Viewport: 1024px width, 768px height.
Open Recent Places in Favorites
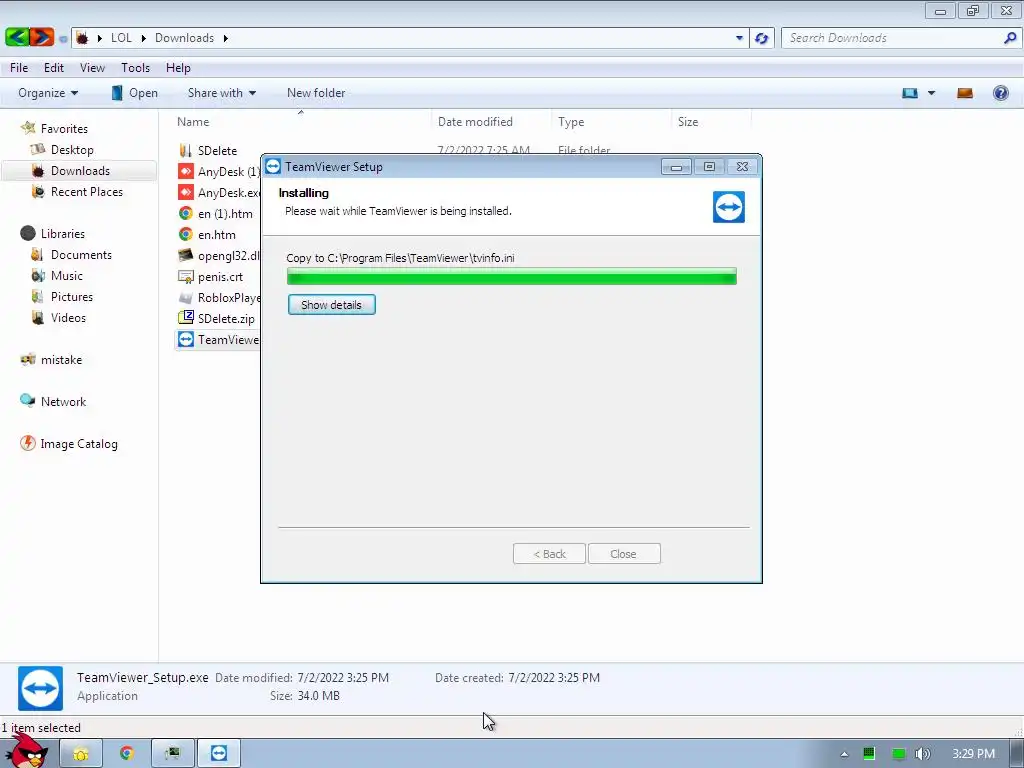click(87, 191)
